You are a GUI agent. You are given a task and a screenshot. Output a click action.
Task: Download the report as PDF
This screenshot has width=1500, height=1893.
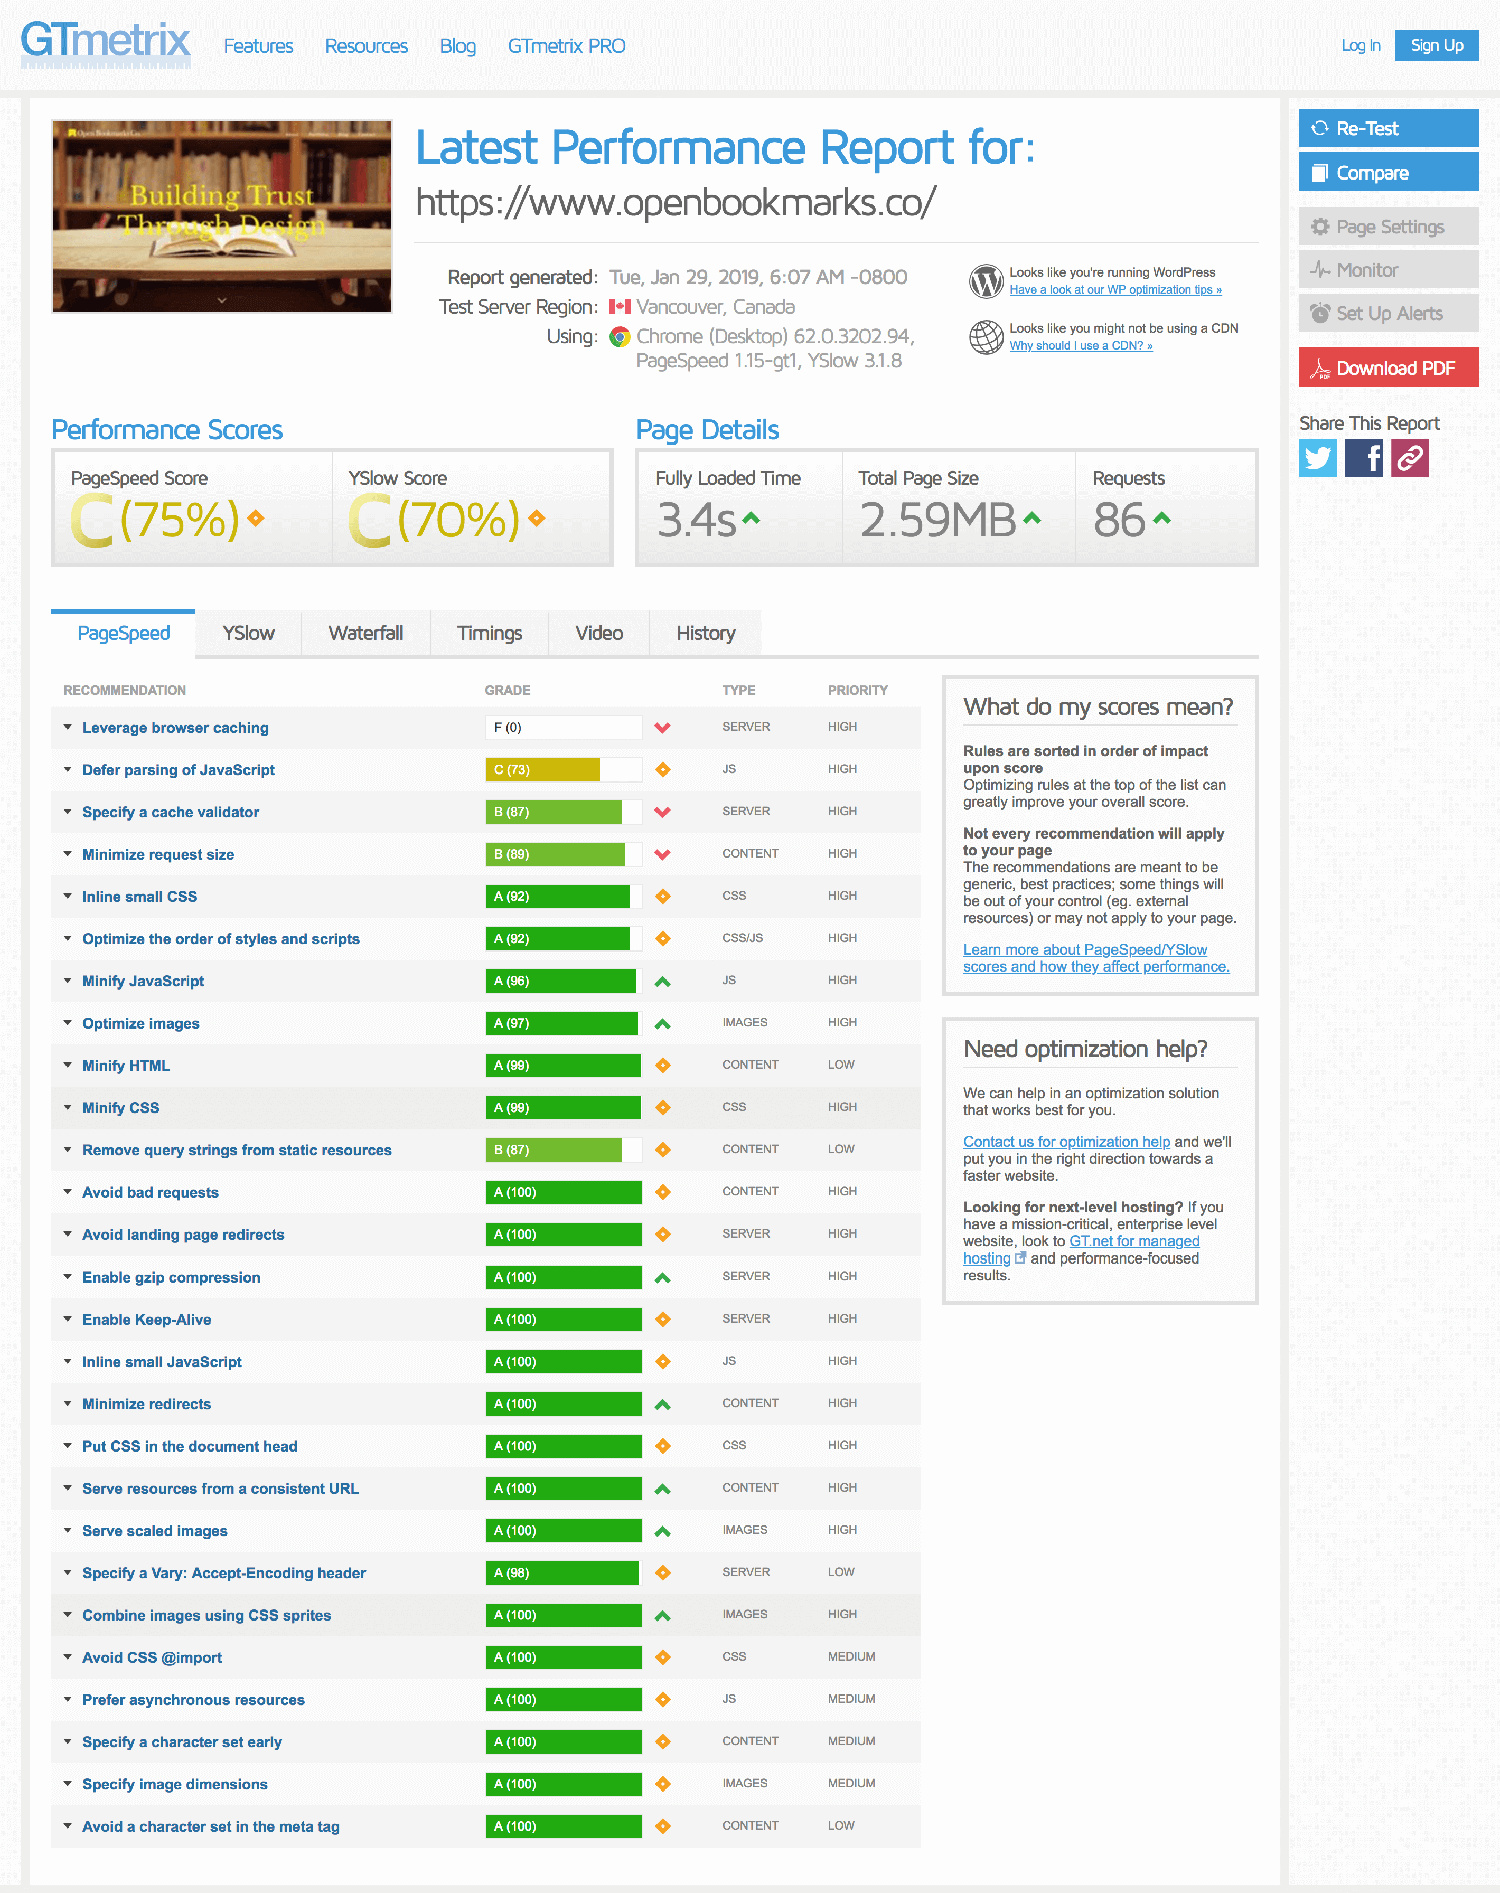(x=1388, y=367)
